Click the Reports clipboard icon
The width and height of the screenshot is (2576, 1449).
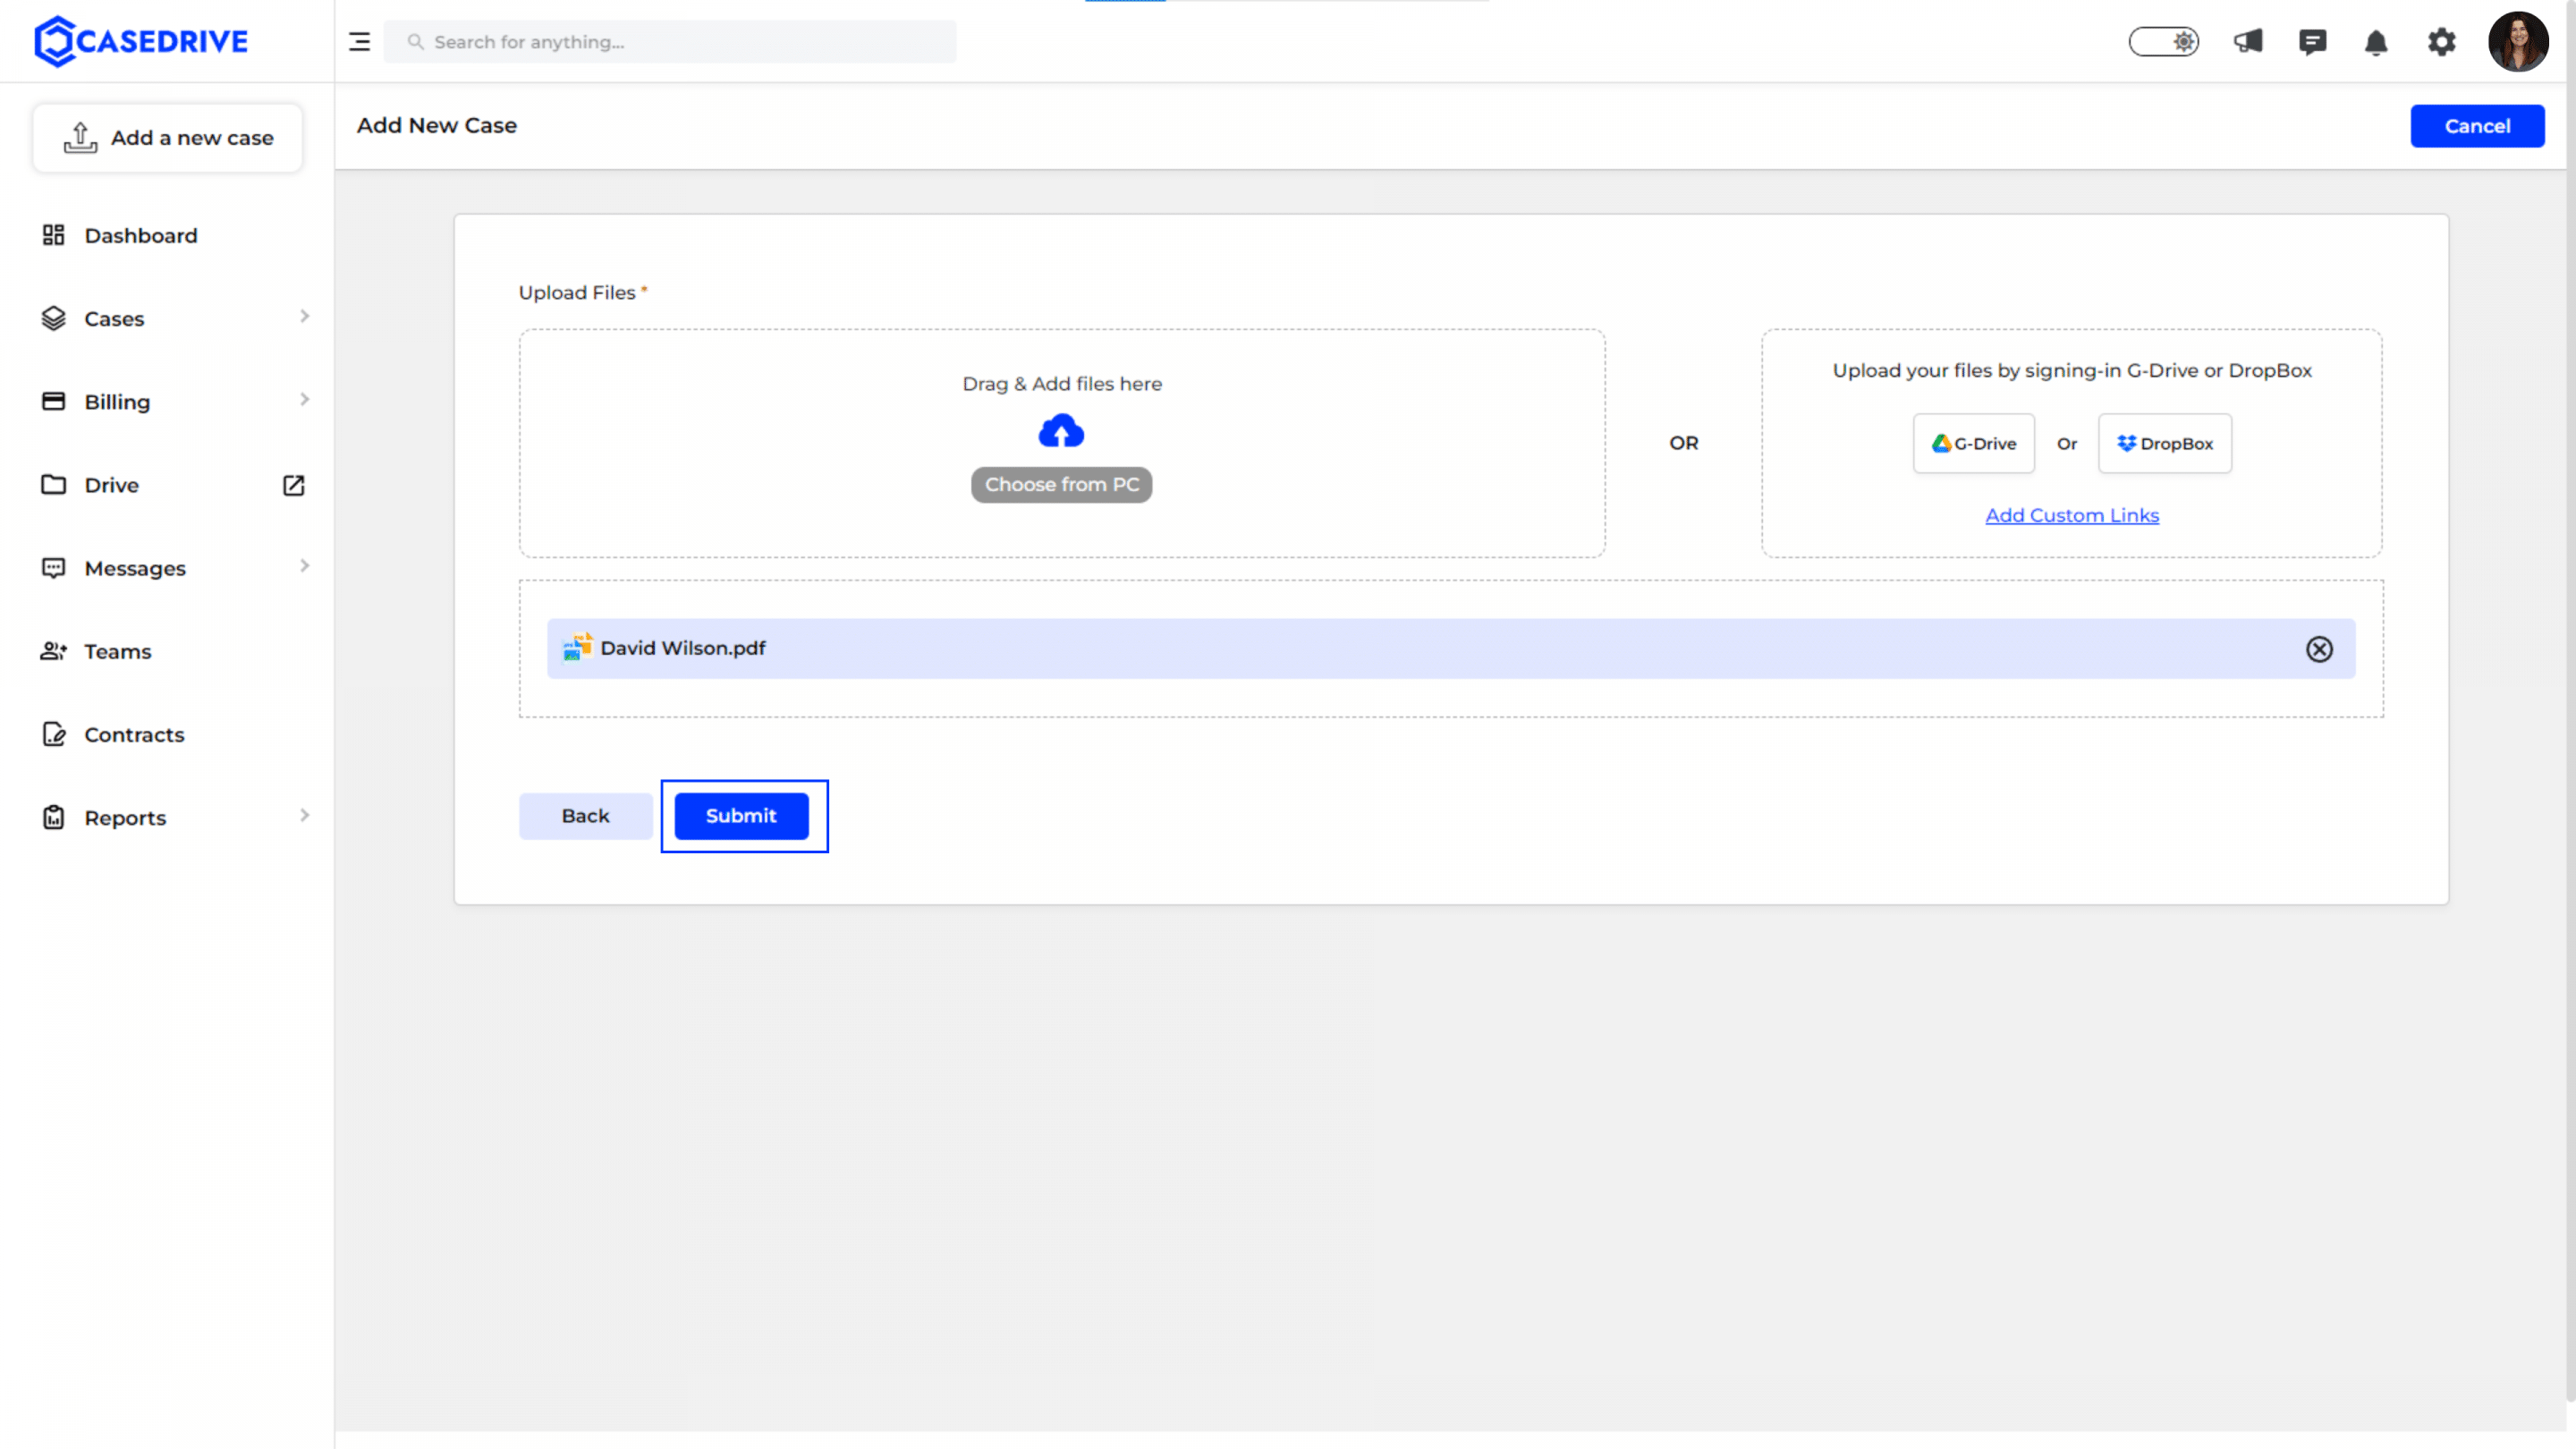[53, 817]
